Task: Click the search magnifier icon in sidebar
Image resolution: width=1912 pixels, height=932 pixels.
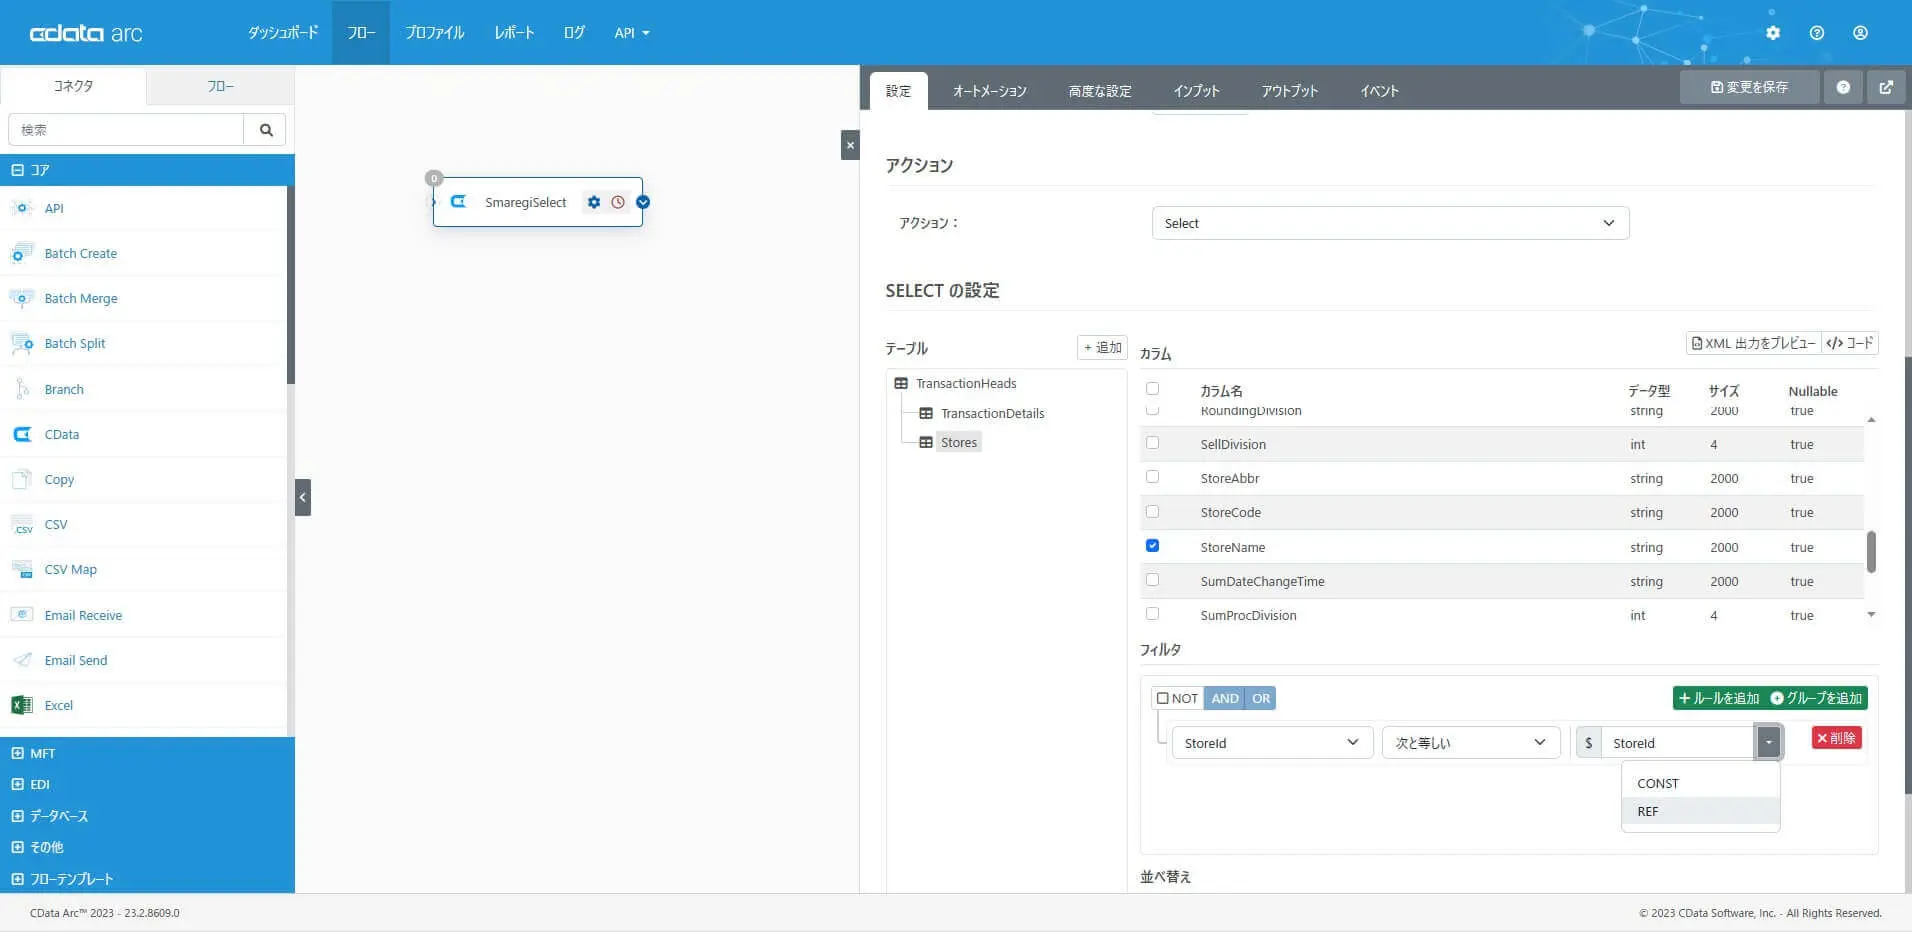Action: tap(265, 129)
